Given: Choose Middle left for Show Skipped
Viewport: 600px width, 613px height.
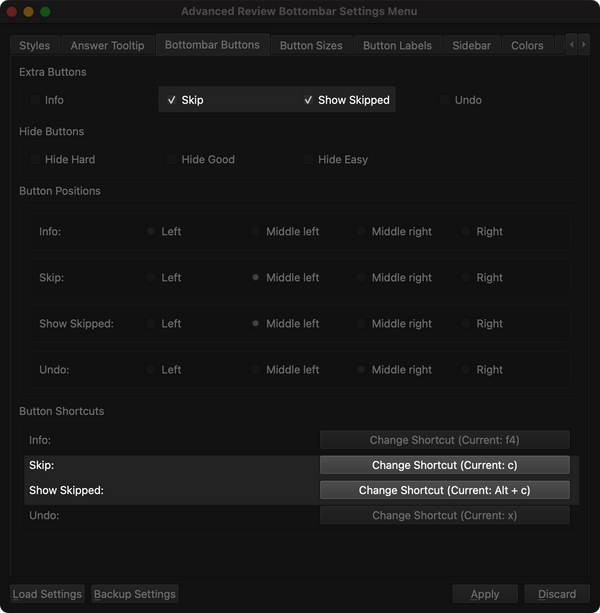Looking at the screenshot, I should (257, 324).
